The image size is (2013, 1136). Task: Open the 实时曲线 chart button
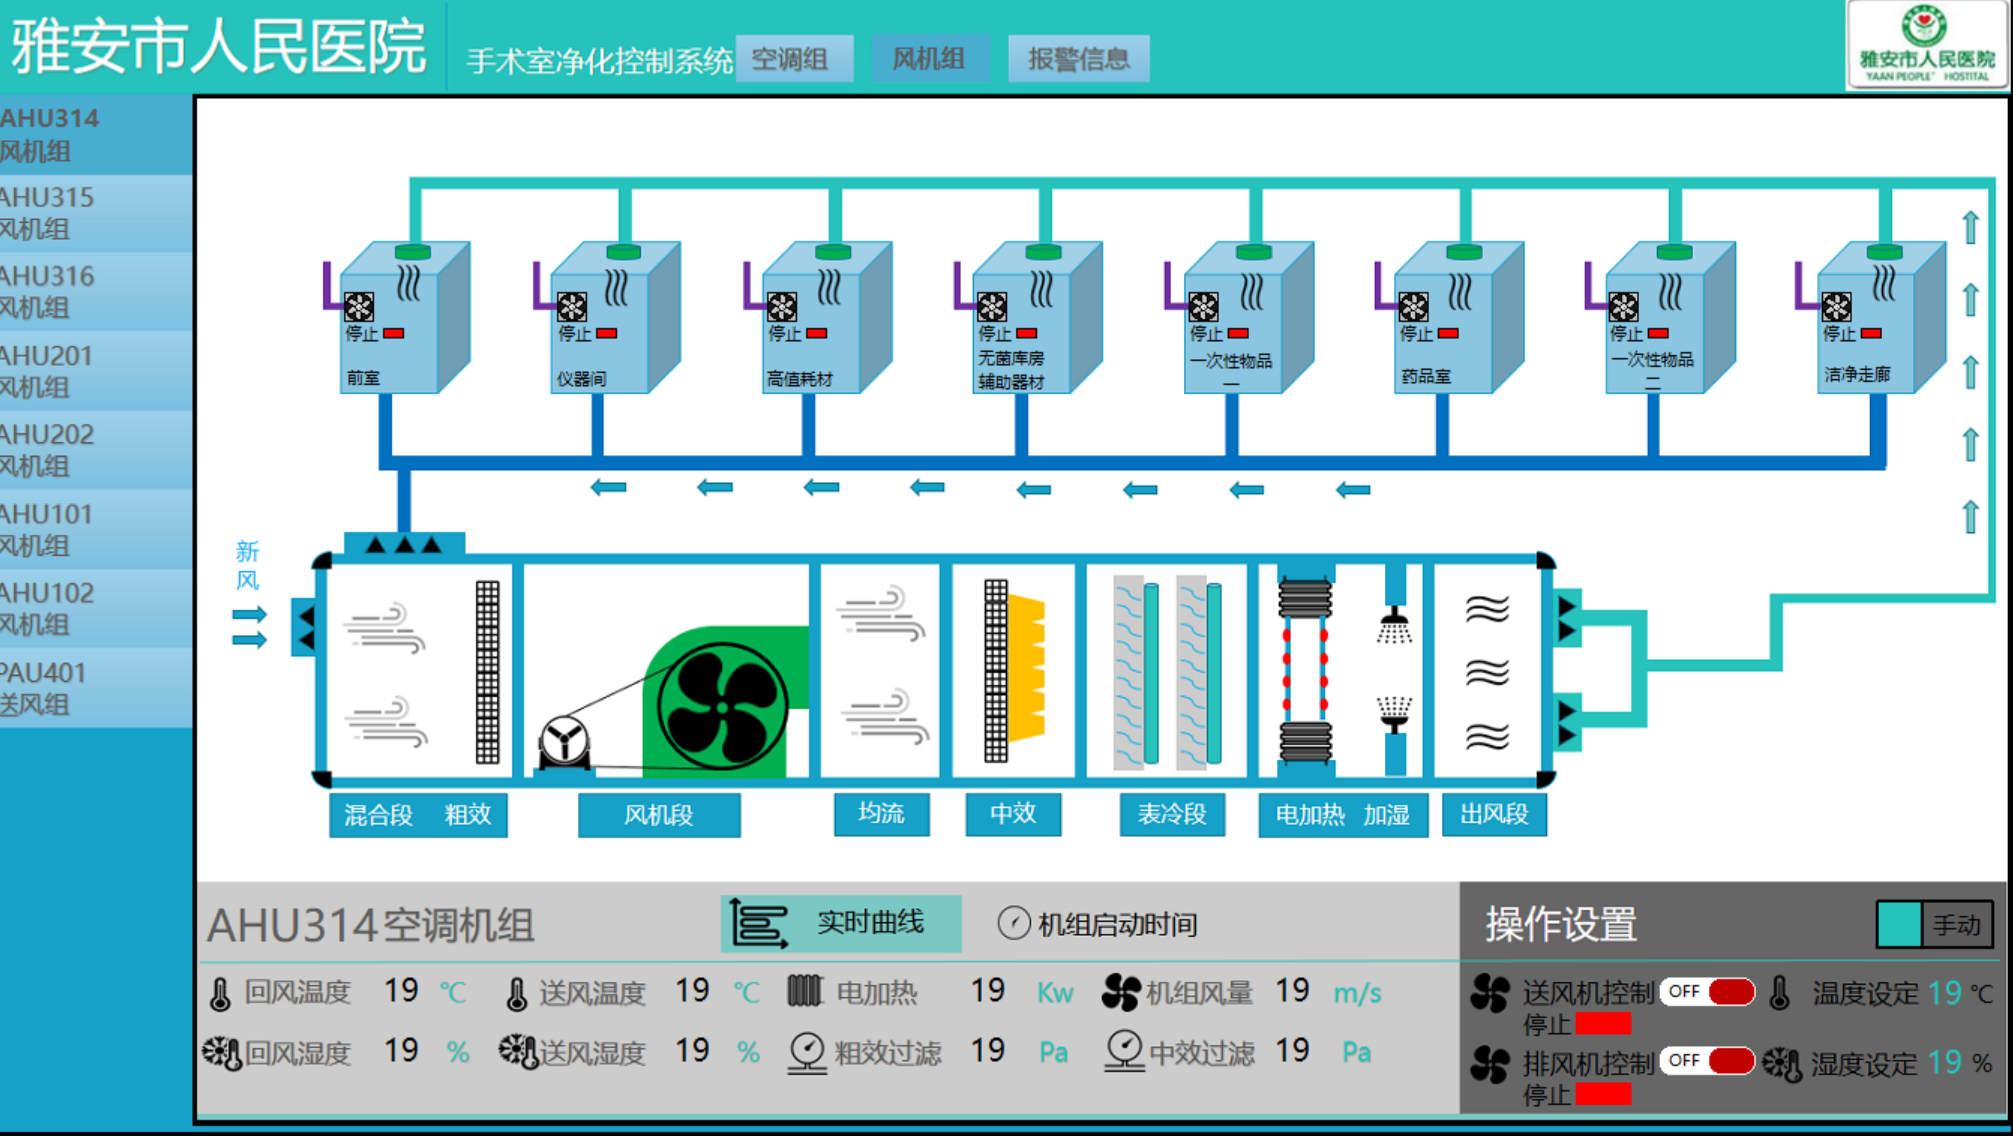(x=841, y=923)
